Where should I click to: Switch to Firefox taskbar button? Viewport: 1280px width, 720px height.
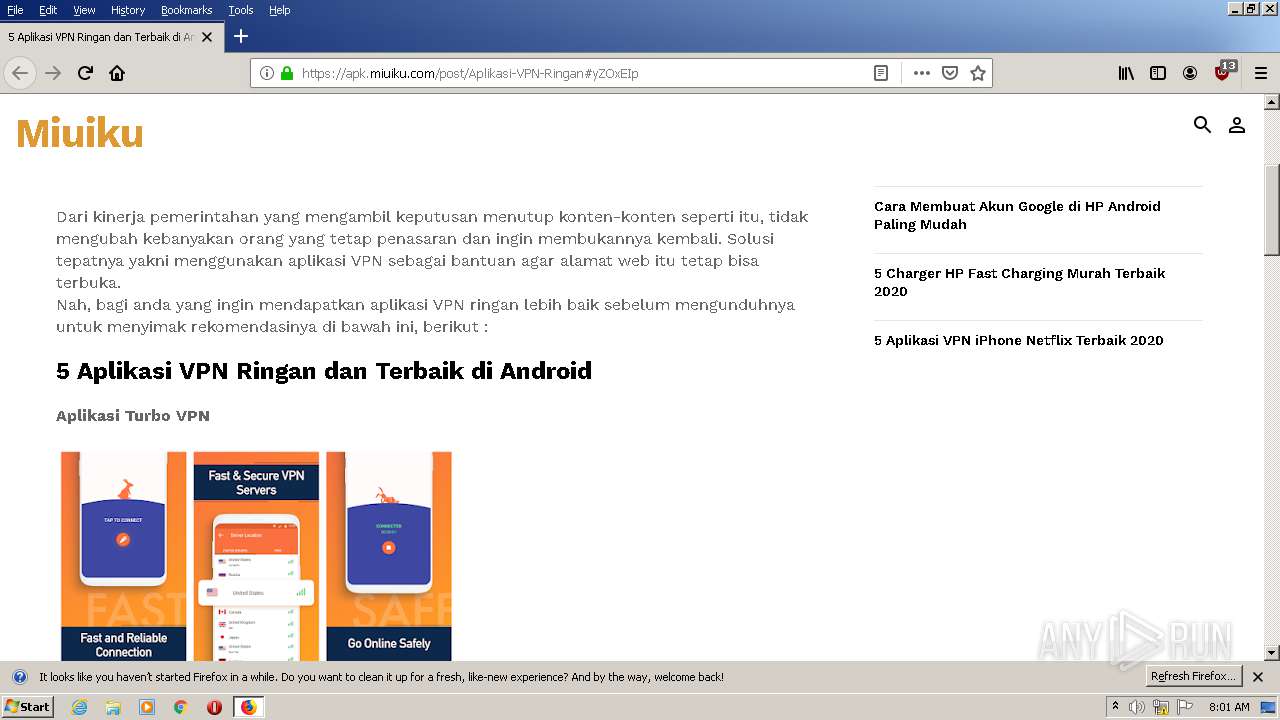[248, 707]
